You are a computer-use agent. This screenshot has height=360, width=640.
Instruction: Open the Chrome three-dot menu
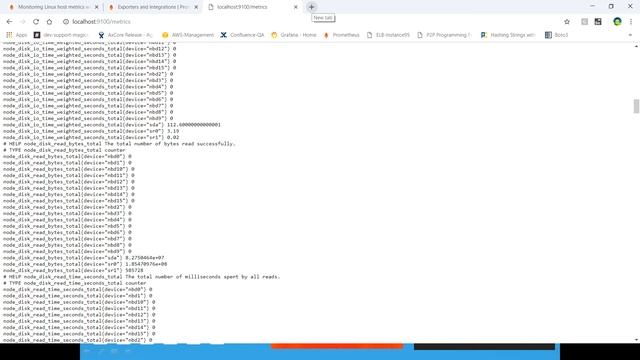pyautogui.click(x=631, y=22)
